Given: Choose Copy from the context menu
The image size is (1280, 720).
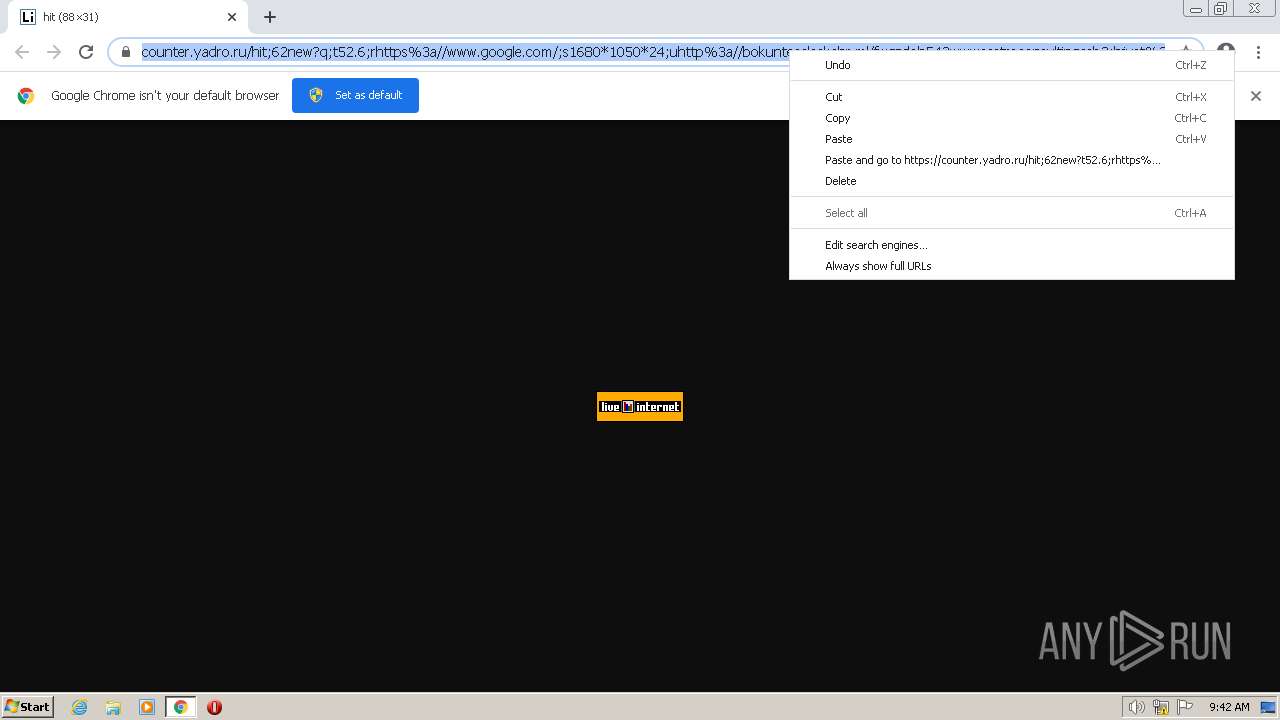Looking at the screenshot, I should pyautogui.click(x=1012, y=118).
